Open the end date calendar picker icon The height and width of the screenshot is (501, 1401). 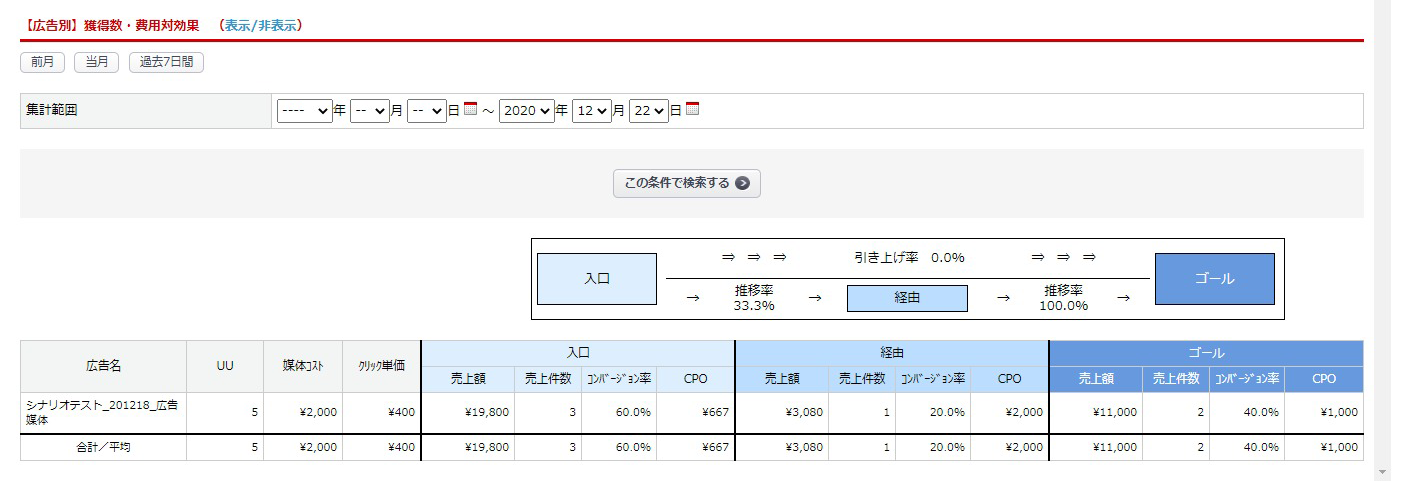click(x=692, y=110)
